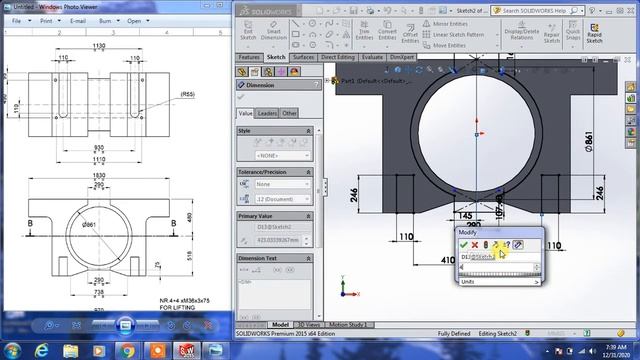Open the ConfigurationManager tab icon
Viewport: 640px width, 360px height.
(x=268, y=72)
